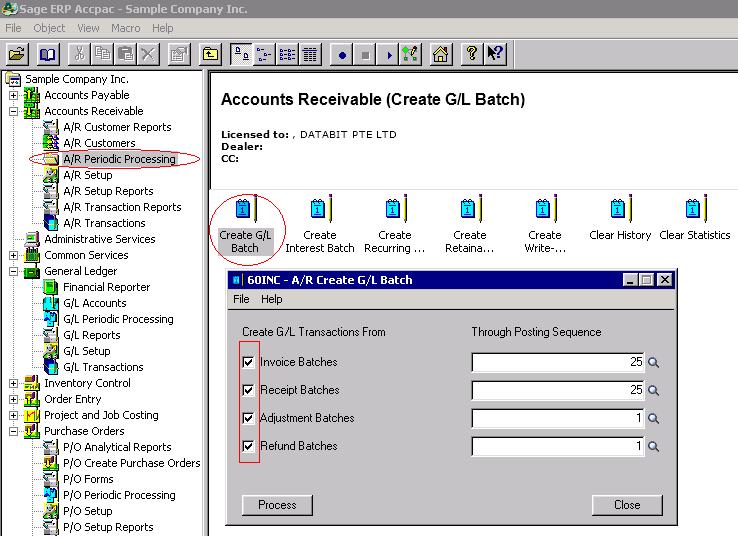Select A/R Customers in the tree
This screenshot has width=738, height=554.
[x=99, y=143]
